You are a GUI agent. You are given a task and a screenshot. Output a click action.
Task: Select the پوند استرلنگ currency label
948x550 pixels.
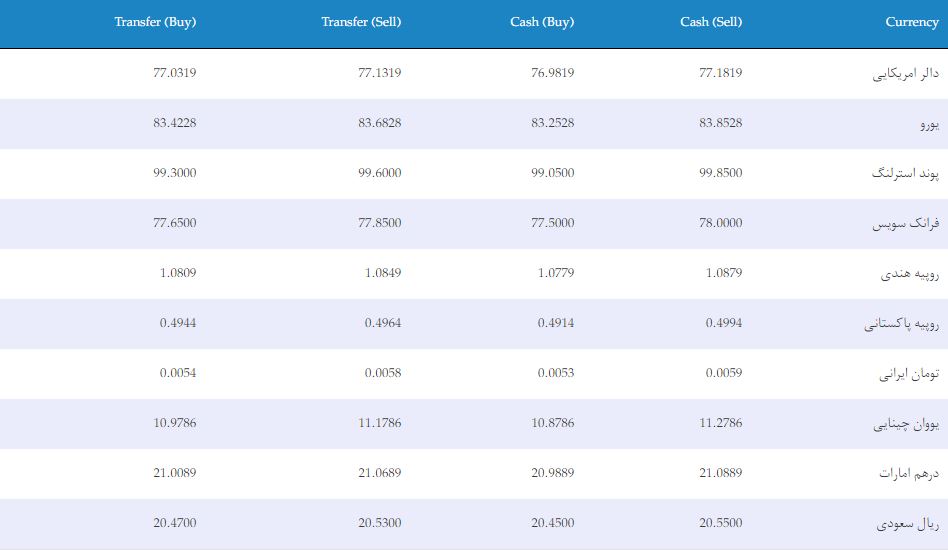(905, 173)
